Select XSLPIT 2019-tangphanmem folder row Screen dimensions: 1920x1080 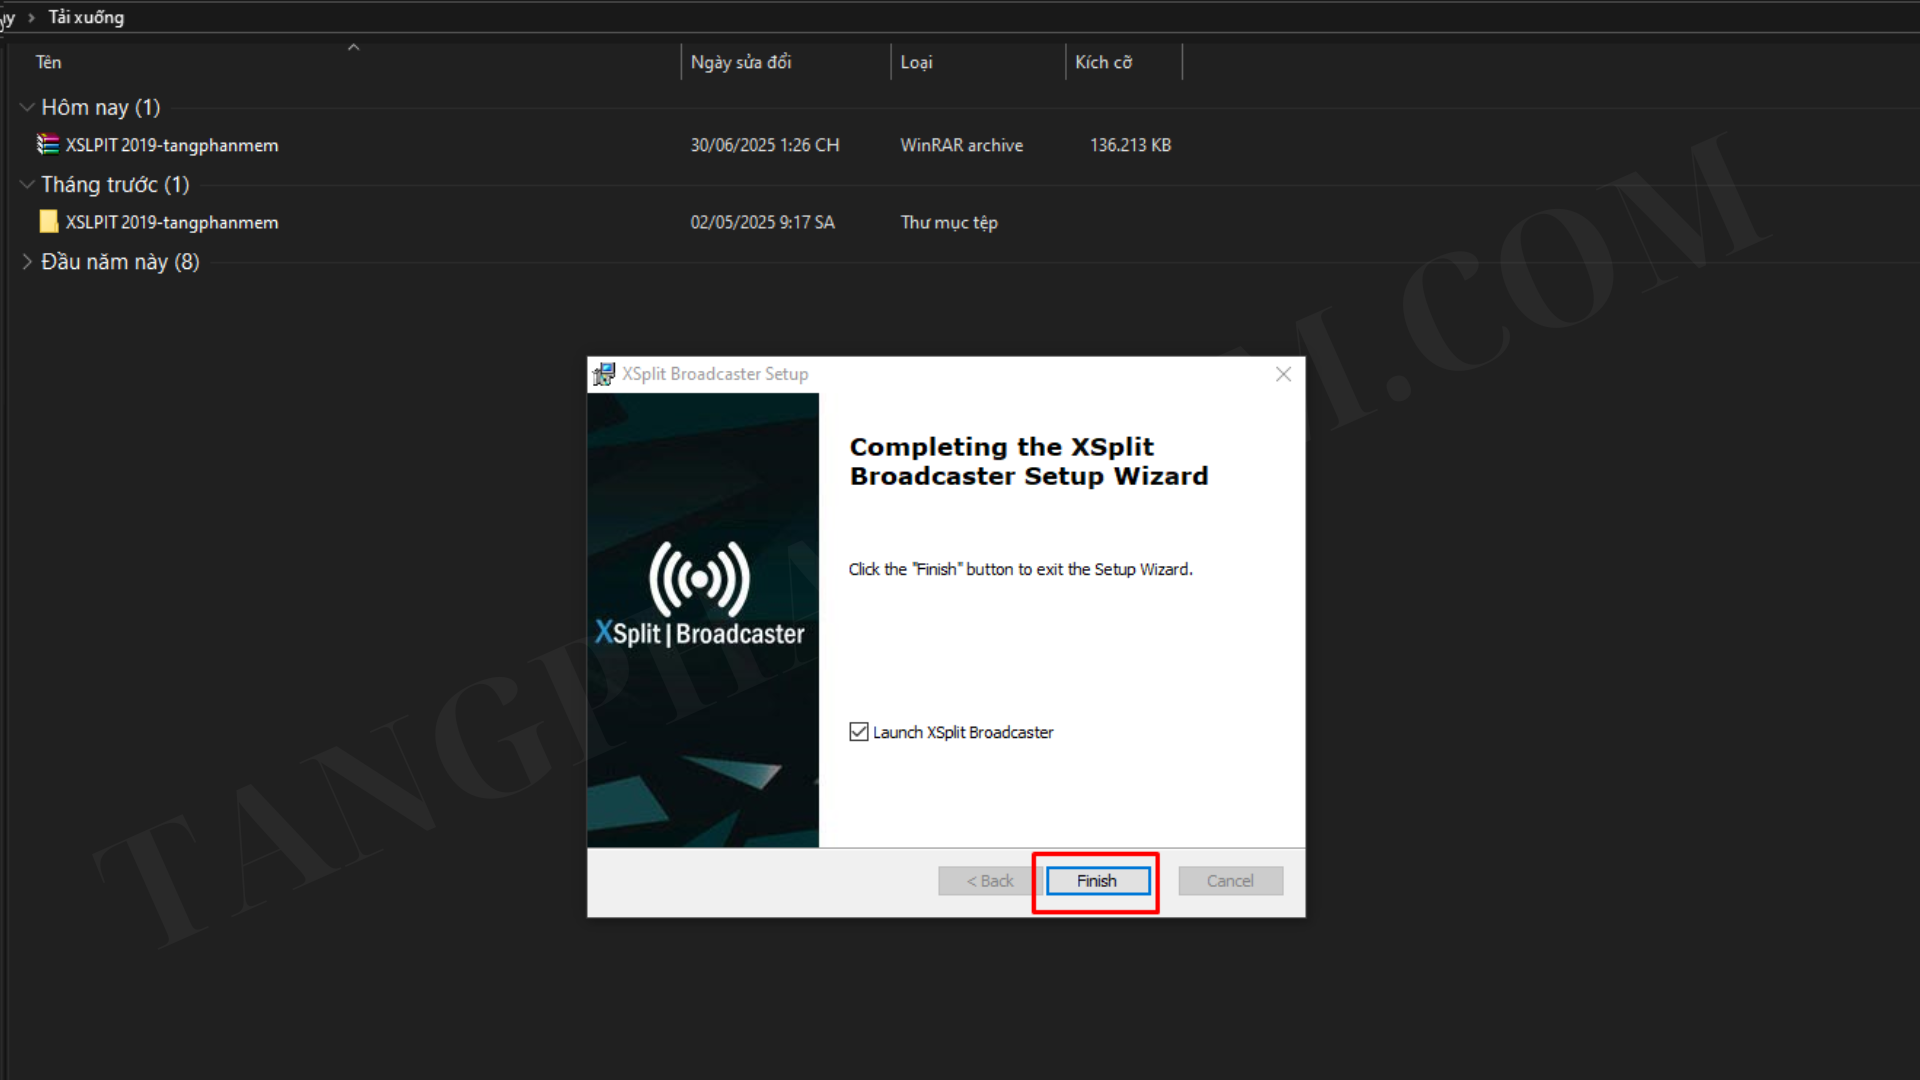[x=172, y=222]
